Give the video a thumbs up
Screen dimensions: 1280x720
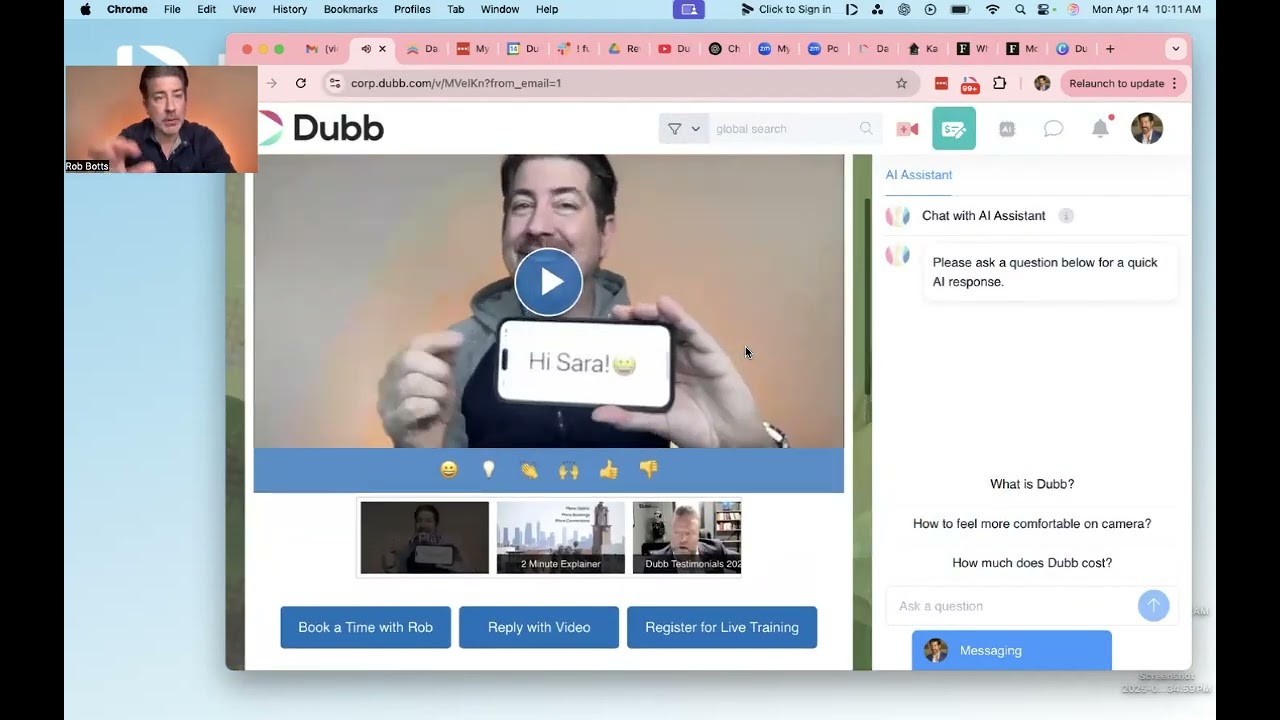tap(608, 469)
